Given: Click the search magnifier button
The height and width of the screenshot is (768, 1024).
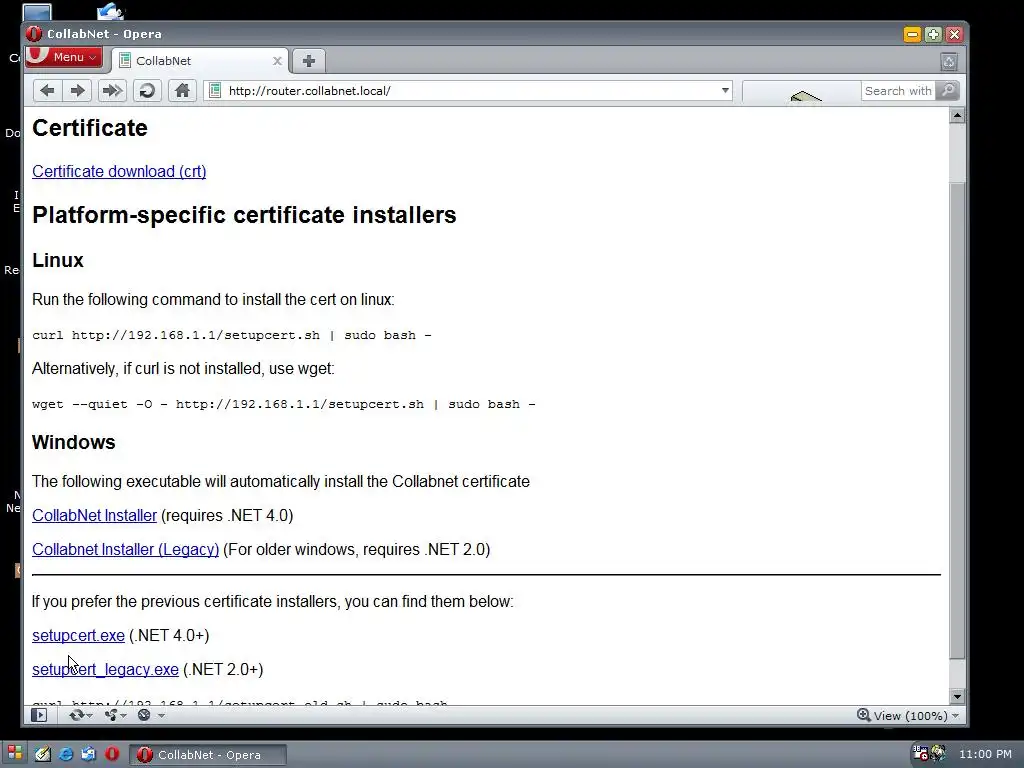Looking at the screenshot, I should pos(947,91).
